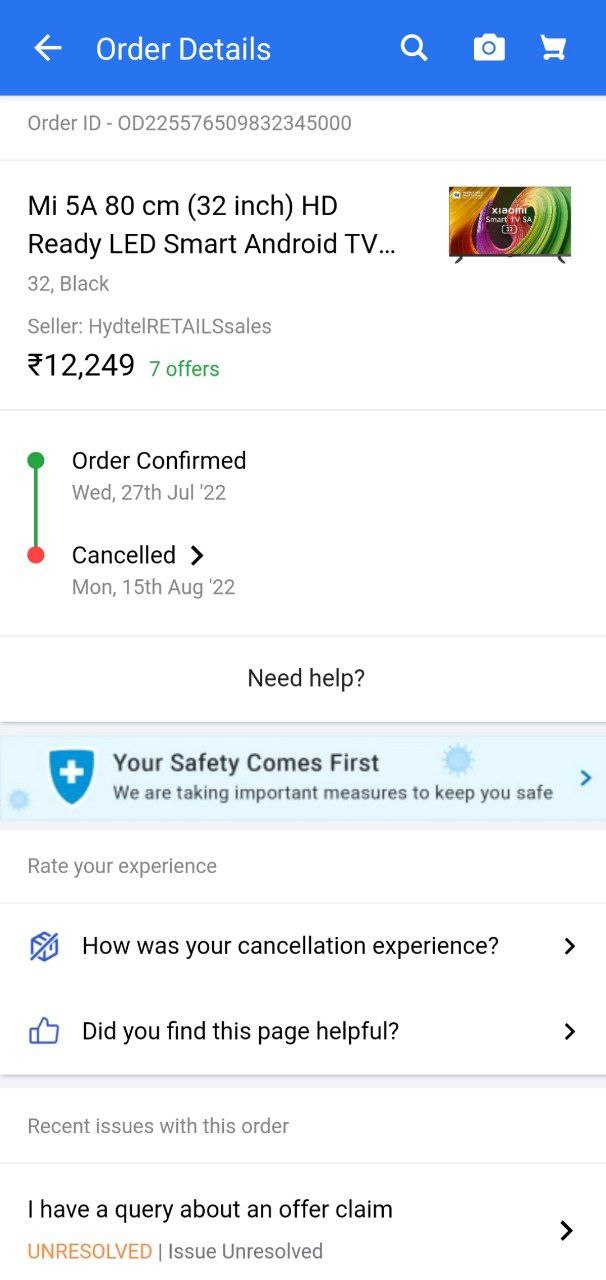Viewport: 606px width, 1280px height.
Task: Tap the Need help? button
Action: click(x=306, y=678)
